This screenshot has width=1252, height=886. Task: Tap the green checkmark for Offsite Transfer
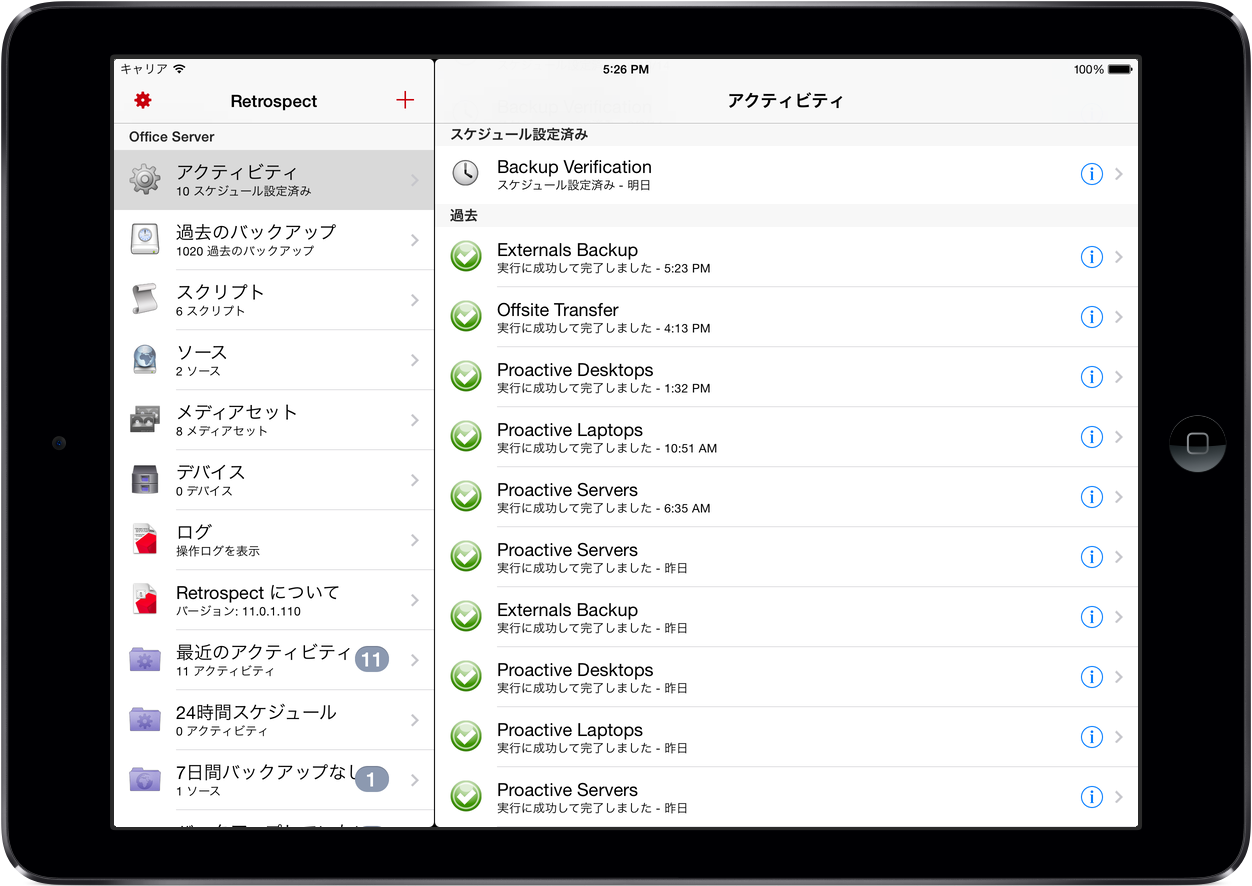[x=466, y=316]
